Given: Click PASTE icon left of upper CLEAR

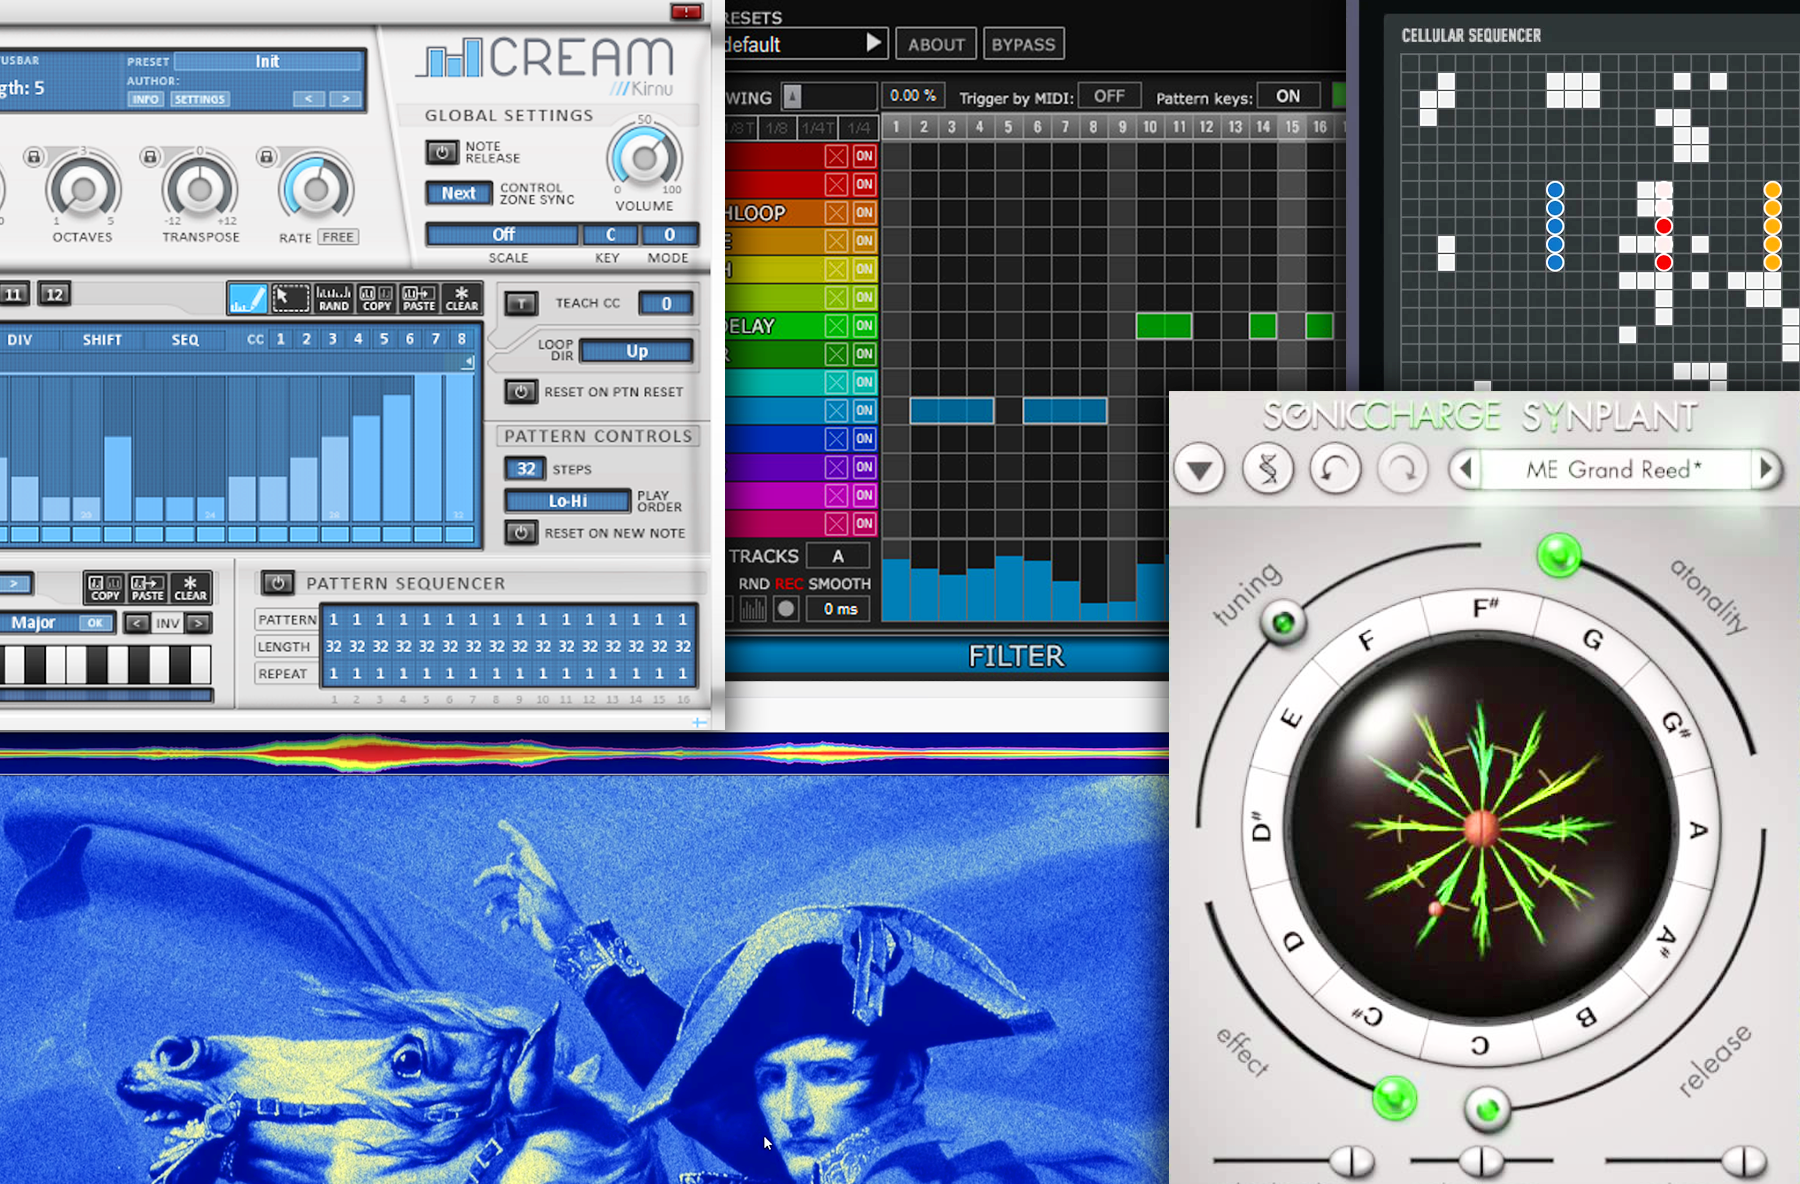Looking at the screenshot, I should click(418, 298).
